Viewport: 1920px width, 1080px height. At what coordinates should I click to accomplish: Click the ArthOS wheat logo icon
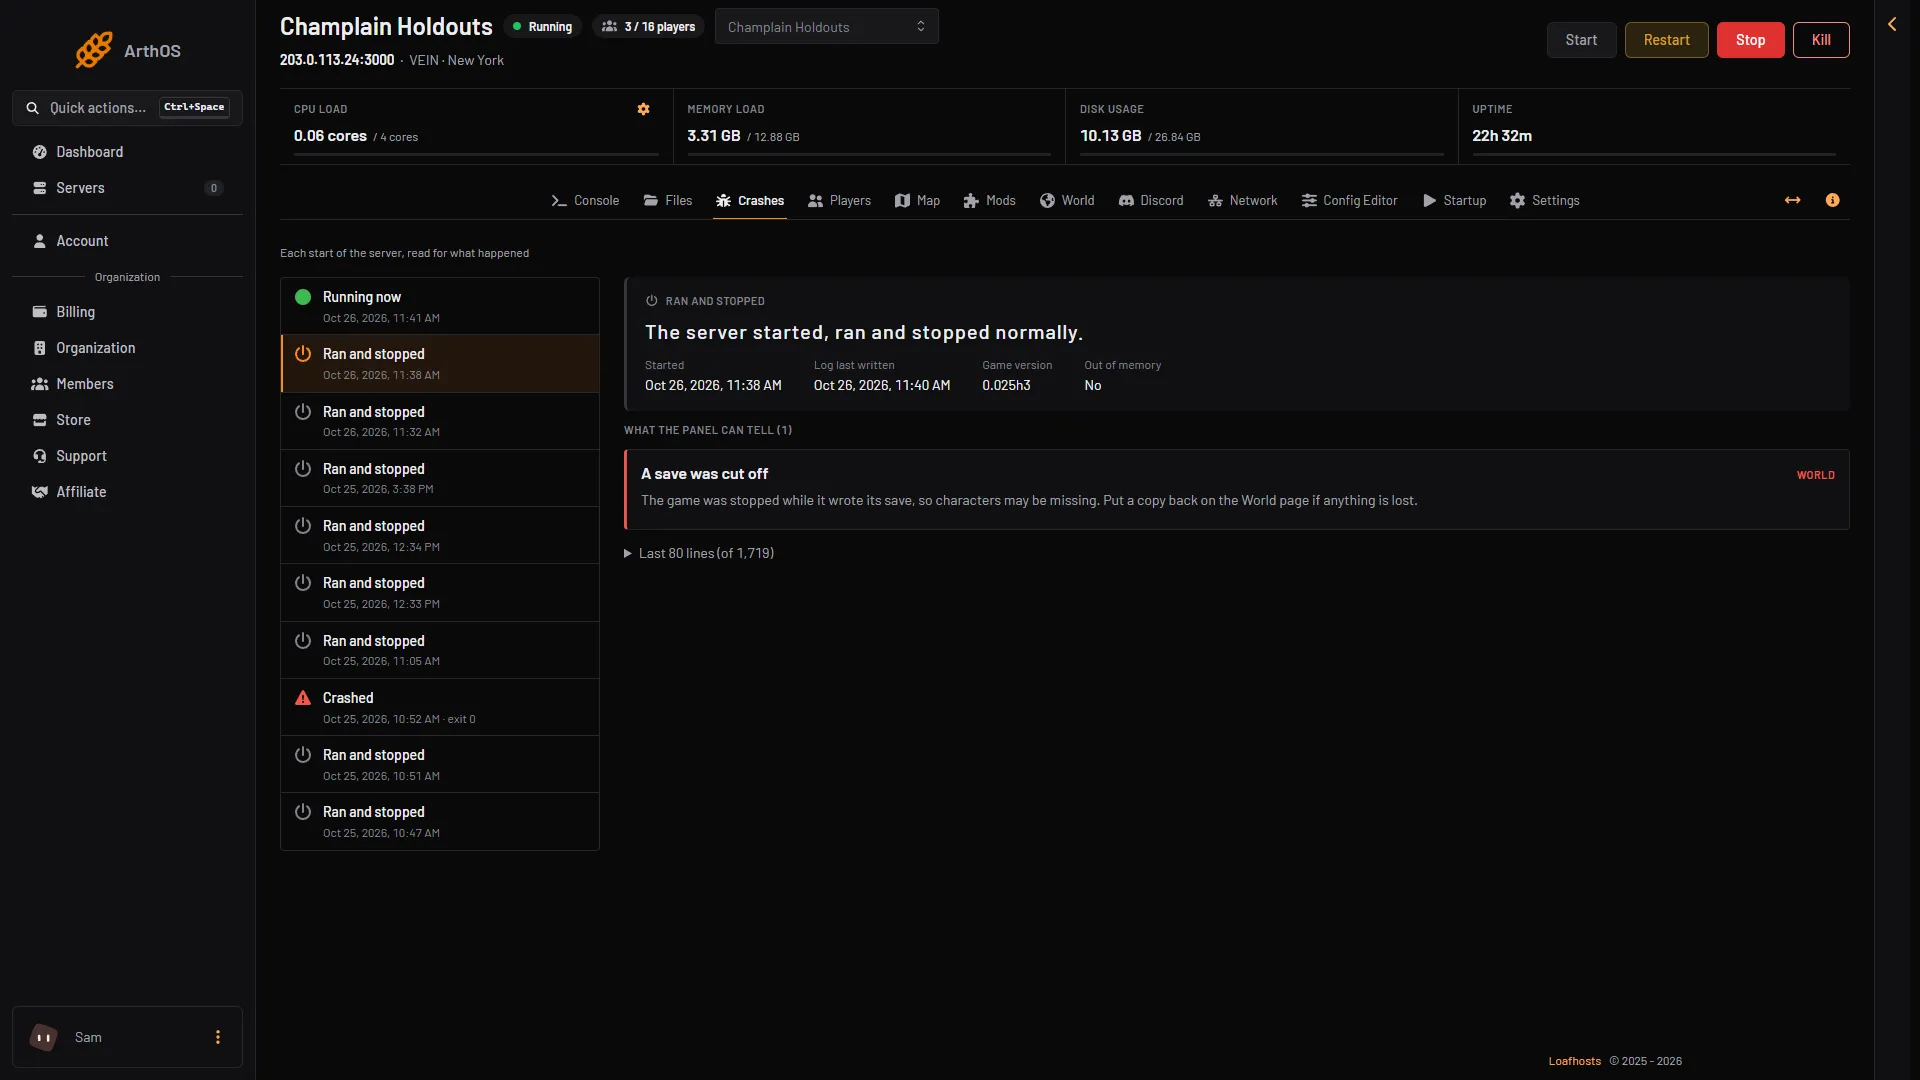94,50
